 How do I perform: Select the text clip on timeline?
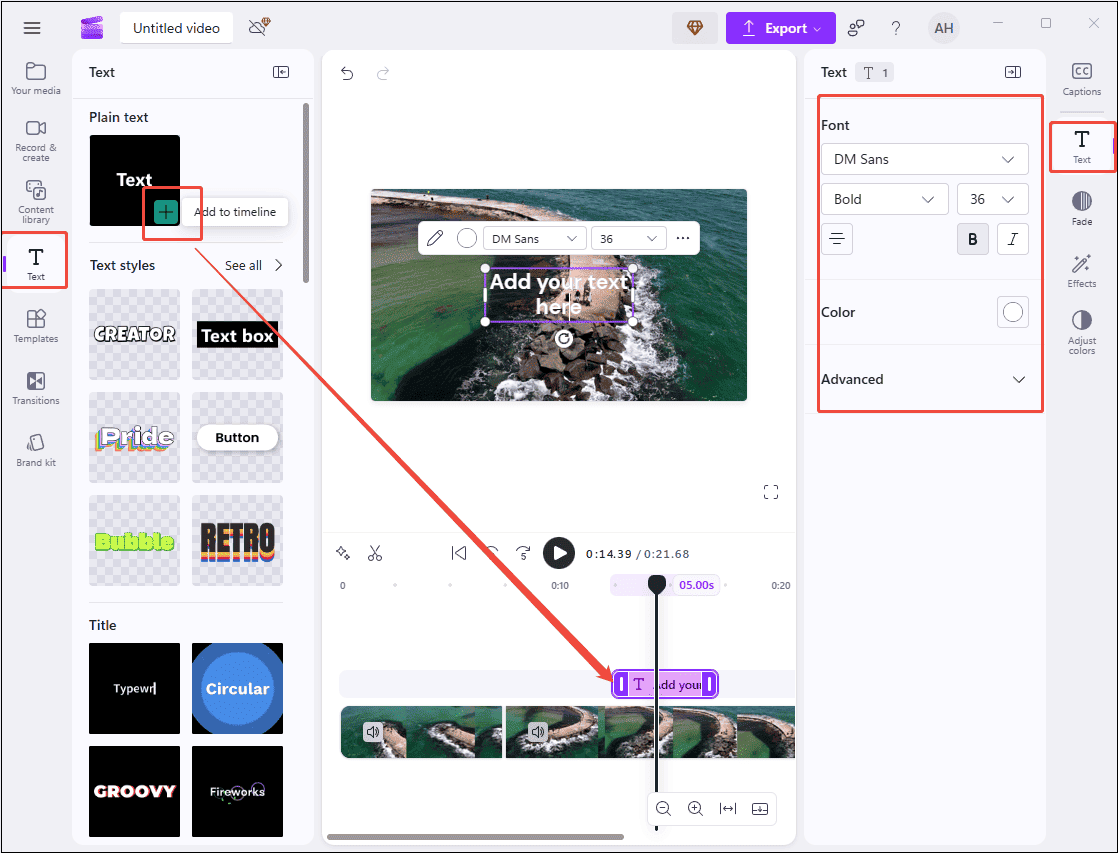tap(665, 685)
